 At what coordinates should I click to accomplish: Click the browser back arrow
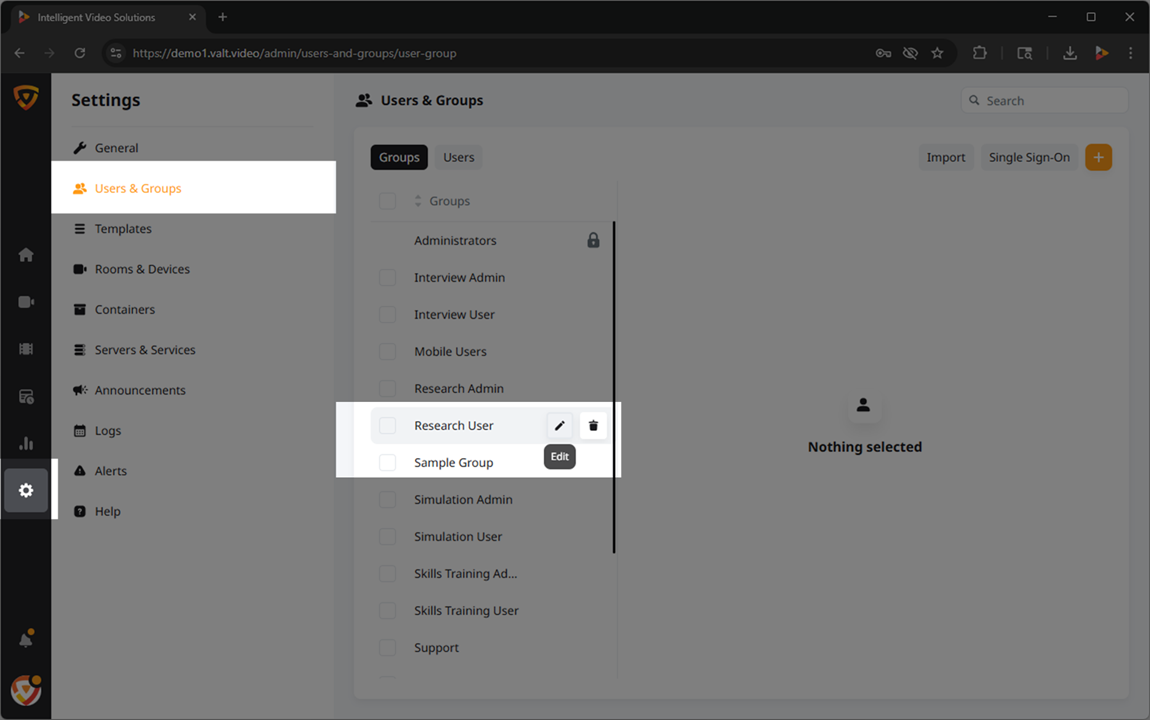pyautogui.click(x=20, y=53)
